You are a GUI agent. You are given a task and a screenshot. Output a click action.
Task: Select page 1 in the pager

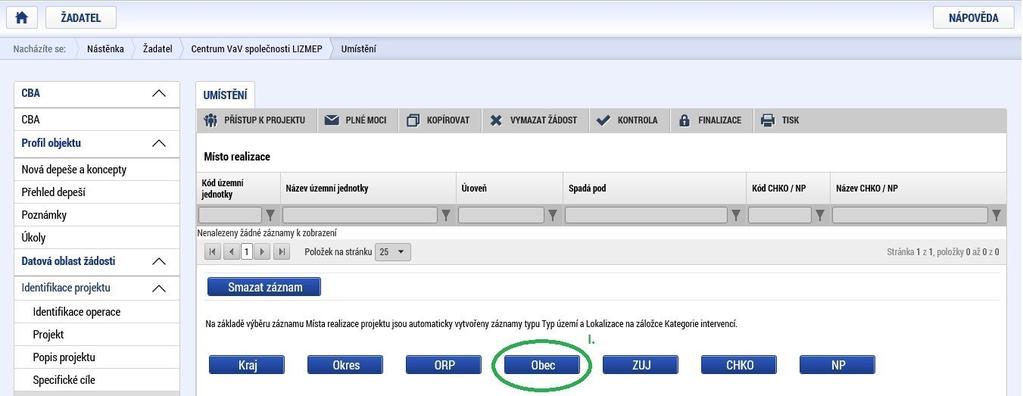click(x=247, y=251)
